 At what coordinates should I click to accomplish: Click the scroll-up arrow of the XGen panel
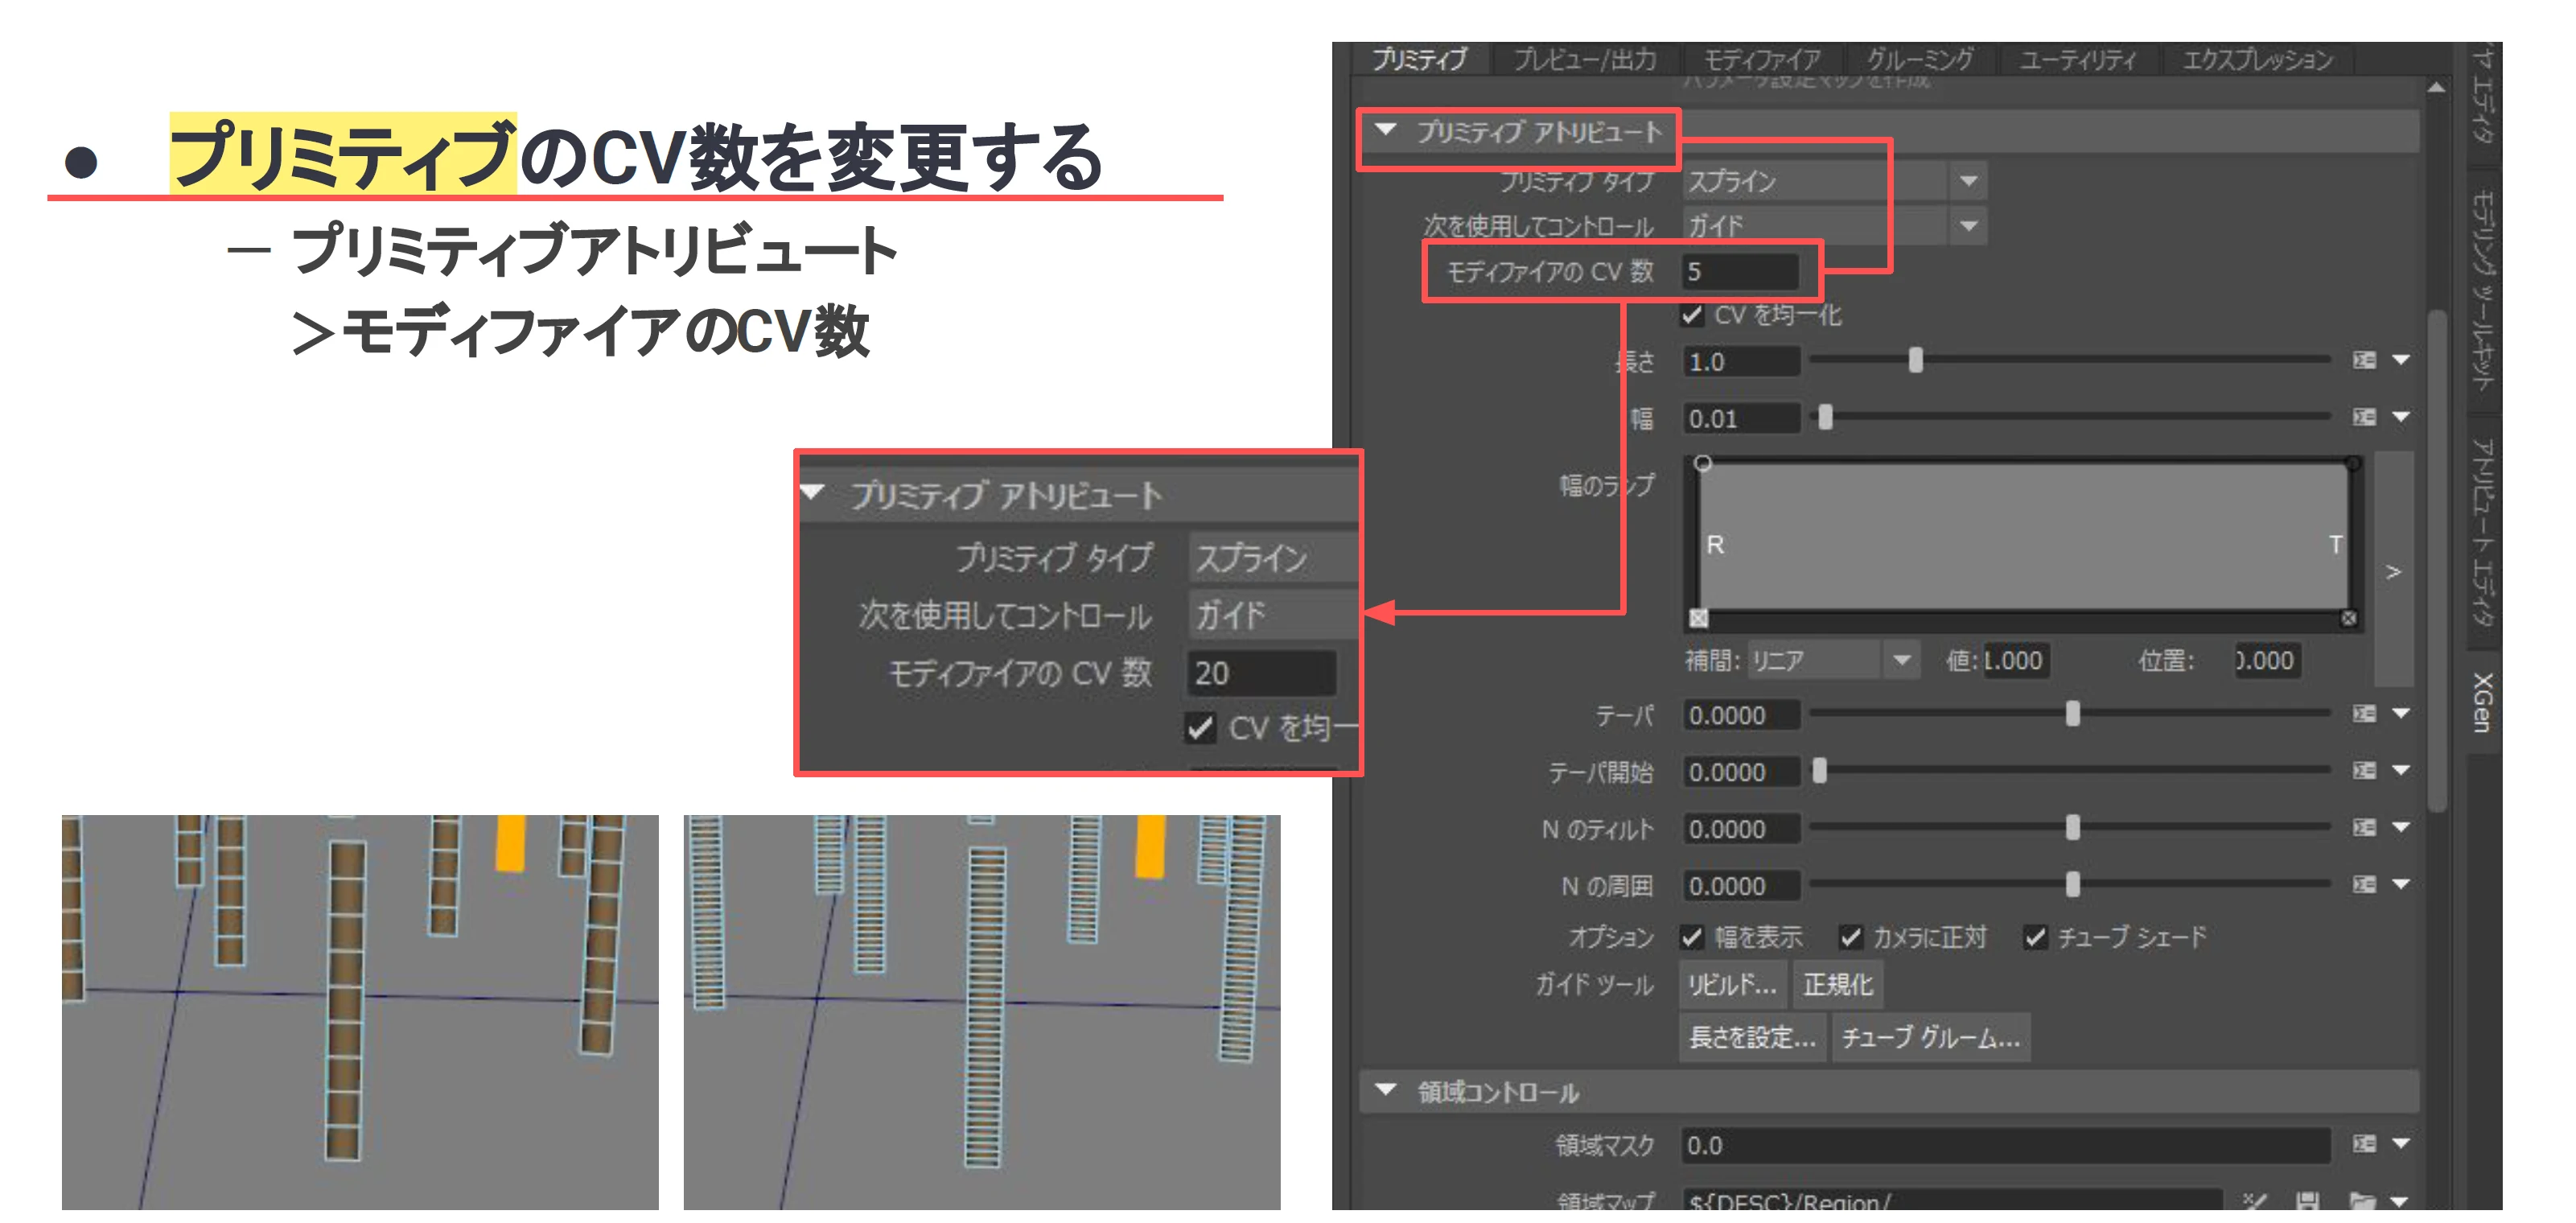point(2436,88)
